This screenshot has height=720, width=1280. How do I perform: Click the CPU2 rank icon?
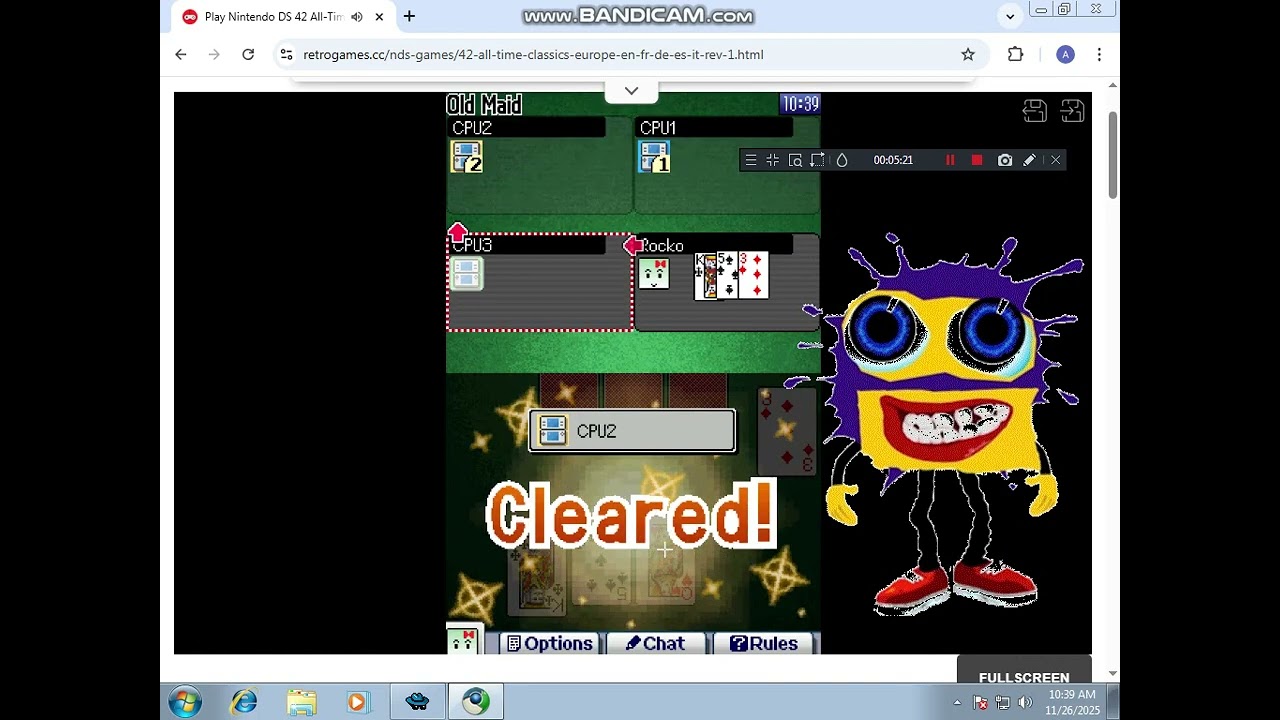pos(467,157)
